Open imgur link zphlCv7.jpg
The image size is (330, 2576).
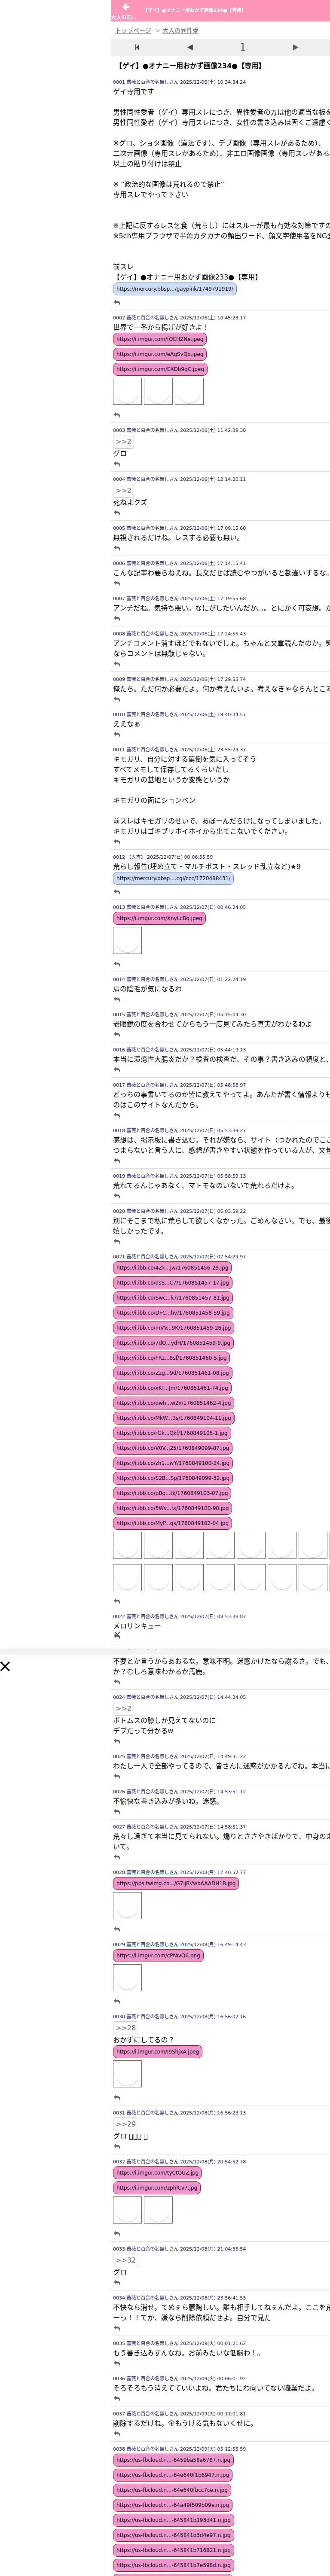pyautogui.click(x=156, y=2187)
